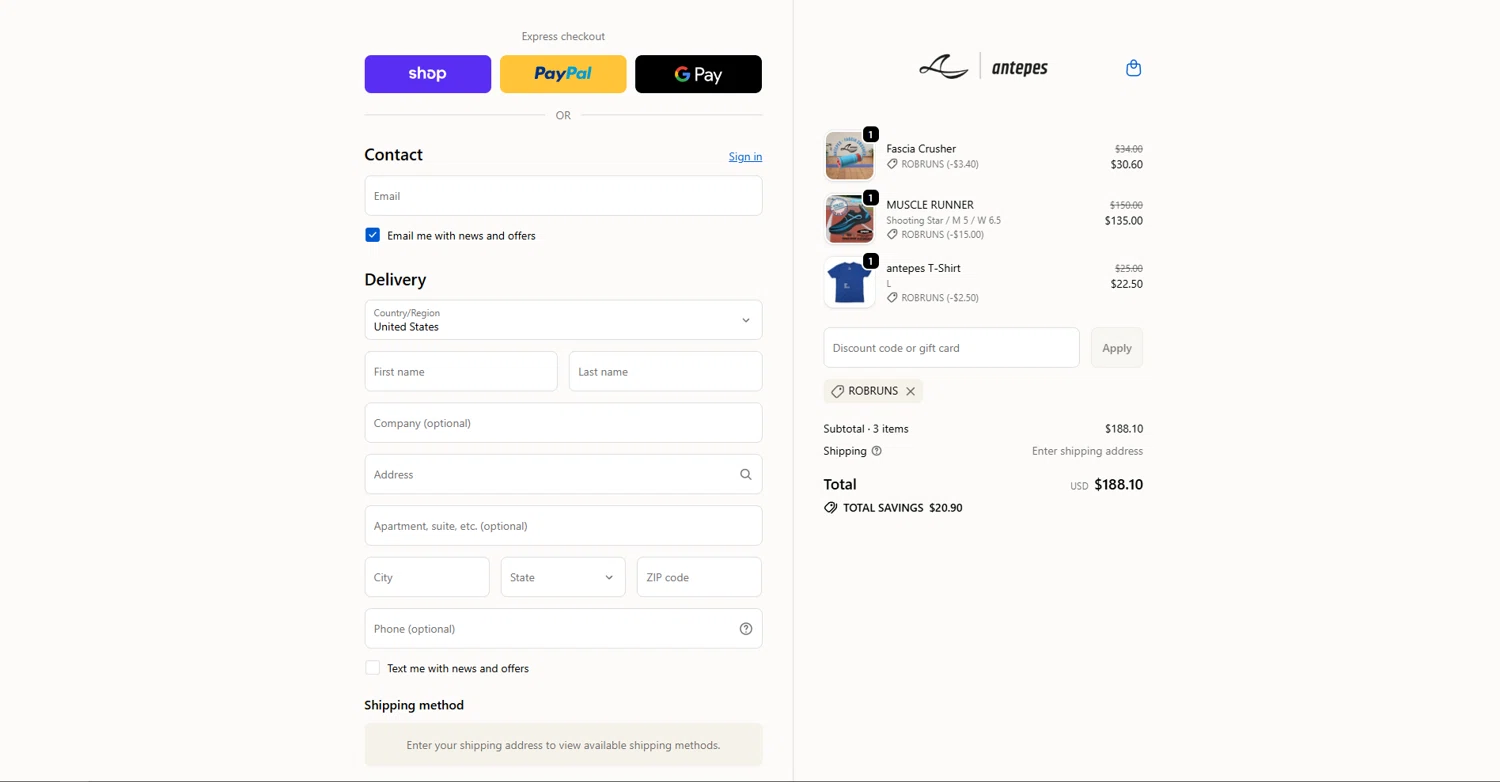1500x782 pixels.
Task: Click the Enter shipping address text
Action: pyautogui.click(x=1087, y=451)
